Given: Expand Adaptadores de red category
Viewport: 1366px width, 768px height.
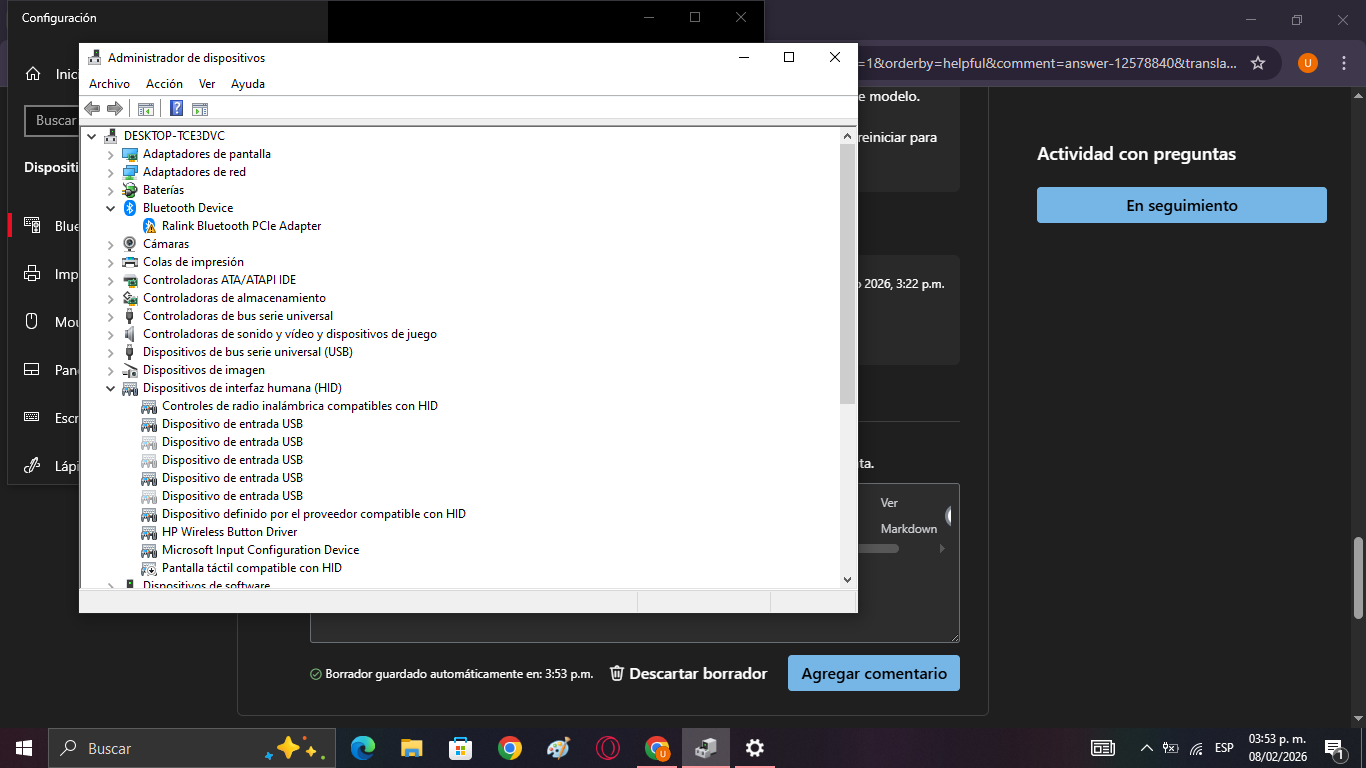Looking at the screenshot, I should click(111, 172).
